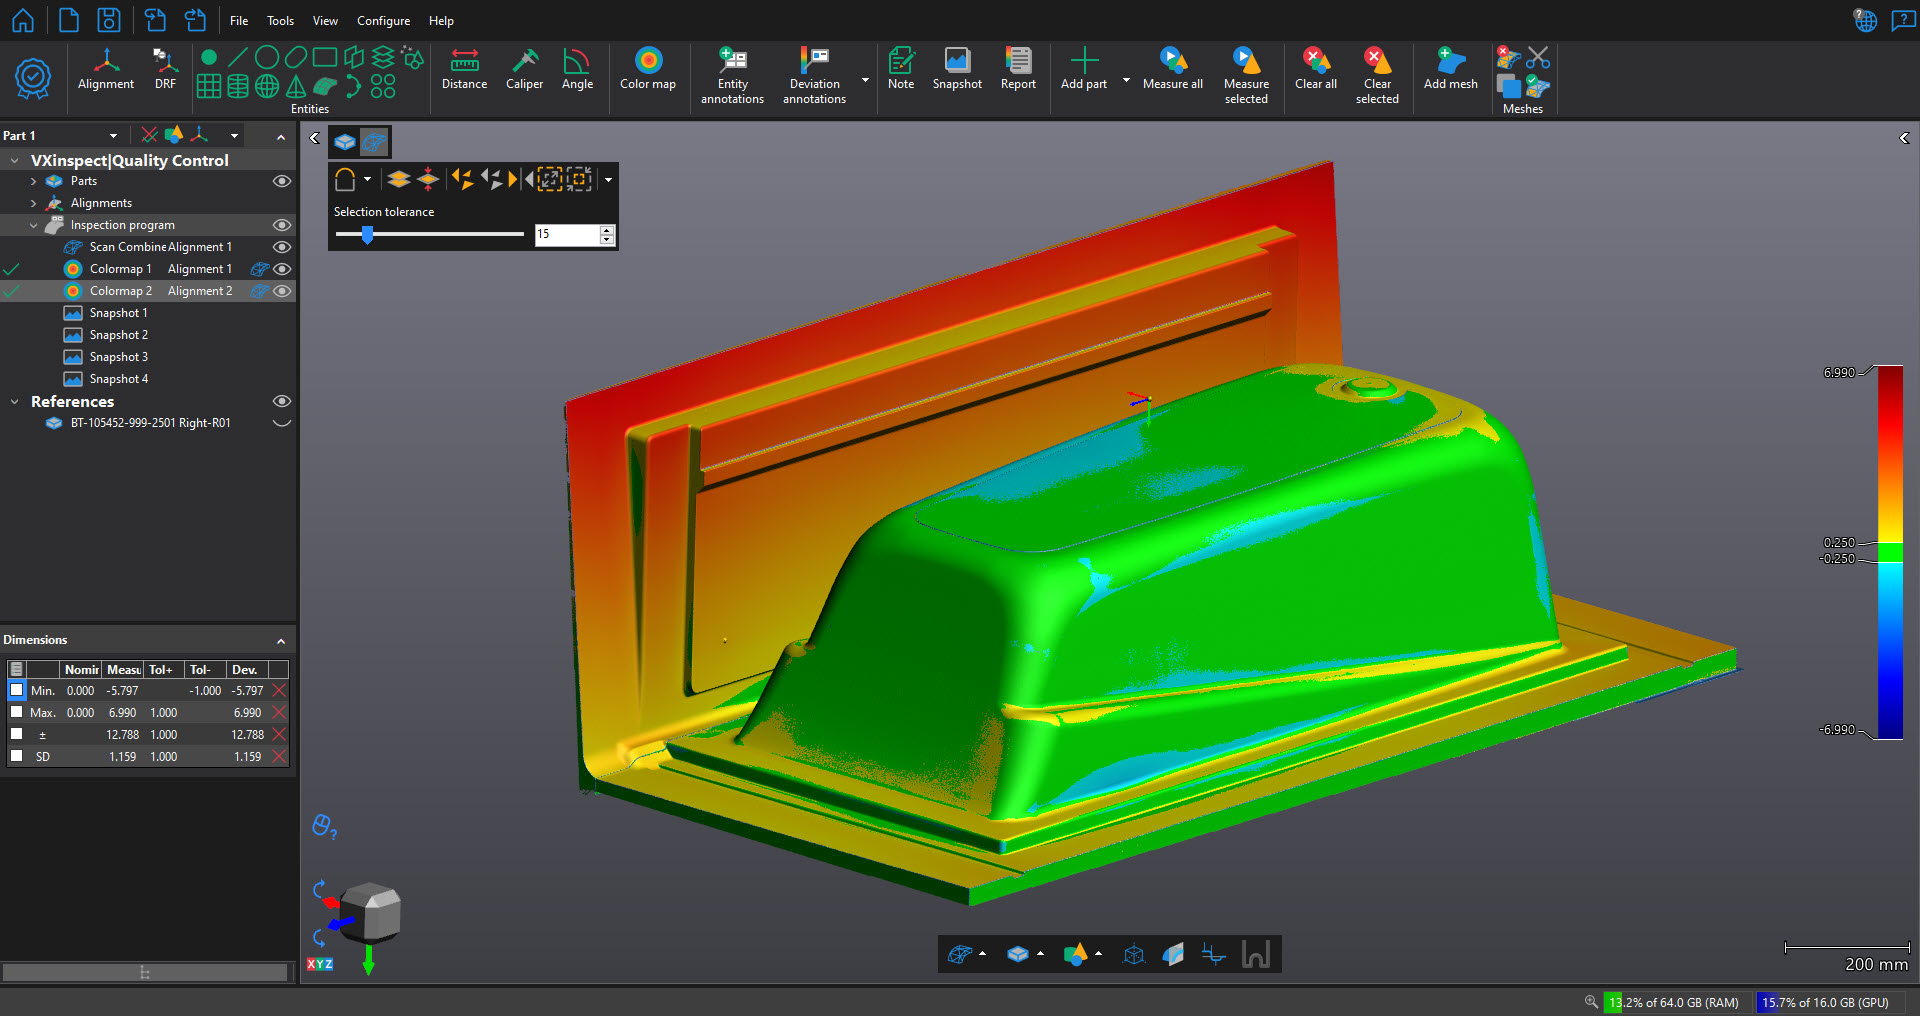This screenshot has width=1920, height=1016.
Task: Open the Part 1 dropdown
Action: (x=113, y=136)
